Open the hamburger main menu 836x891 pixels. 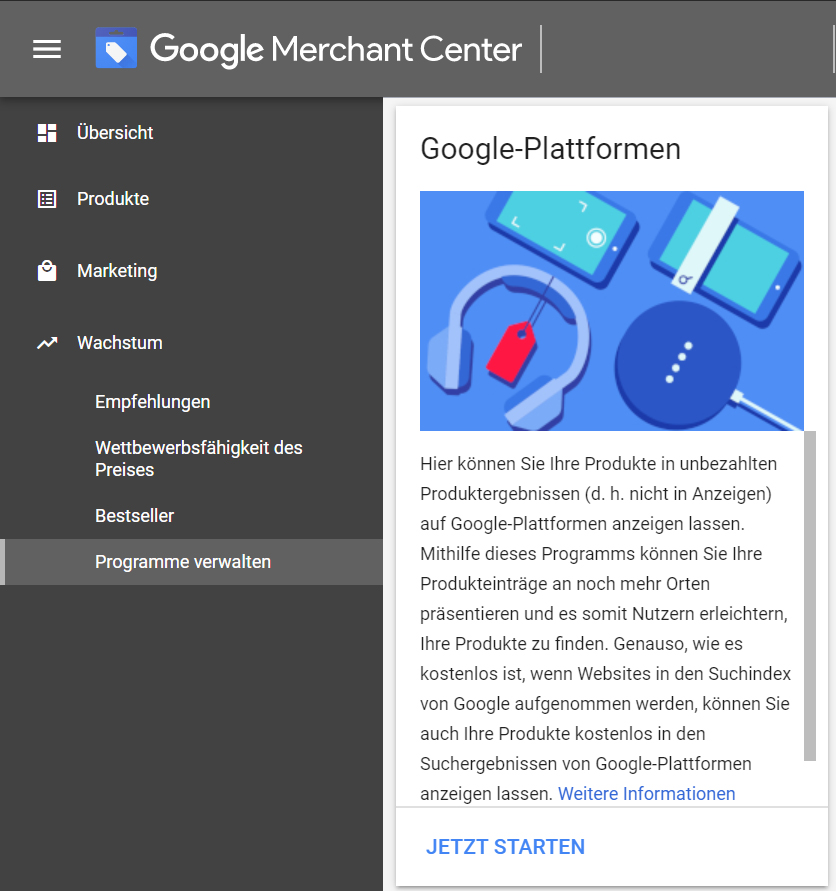point(47,49)
